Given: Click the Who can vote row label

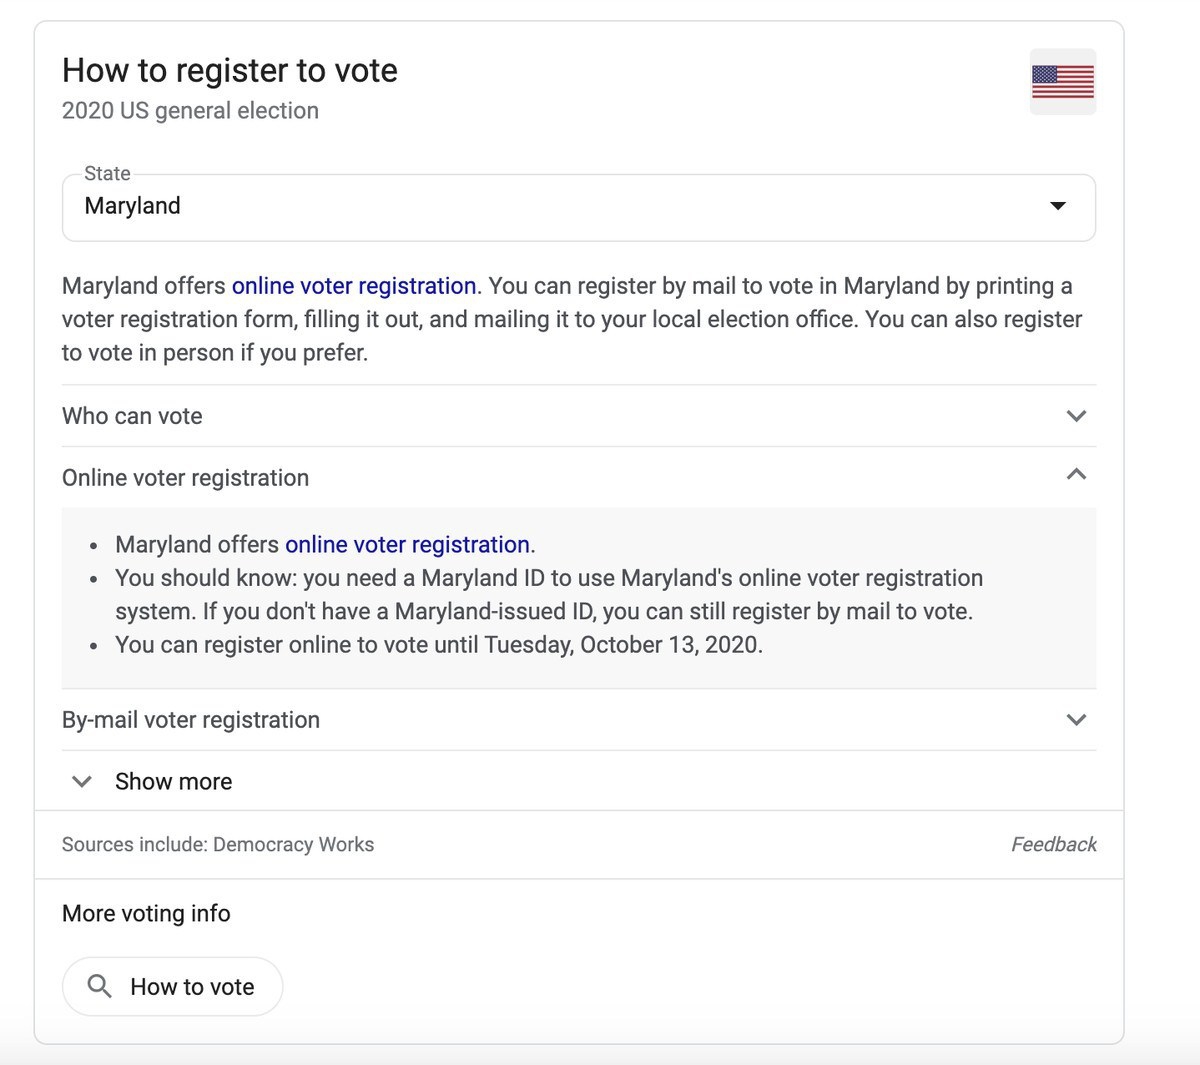Looking at the screenshot, I should 132,416.
